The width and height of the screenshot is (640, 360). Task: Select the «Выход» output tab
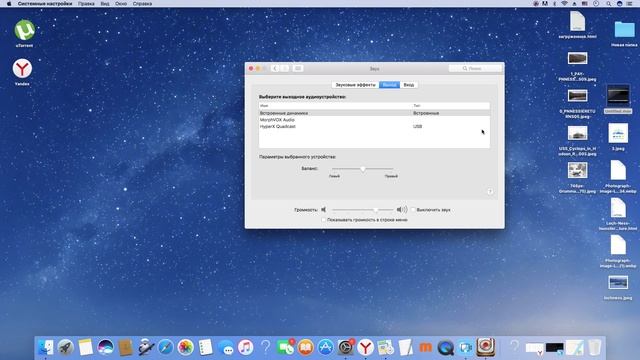(x=389, y=85)
